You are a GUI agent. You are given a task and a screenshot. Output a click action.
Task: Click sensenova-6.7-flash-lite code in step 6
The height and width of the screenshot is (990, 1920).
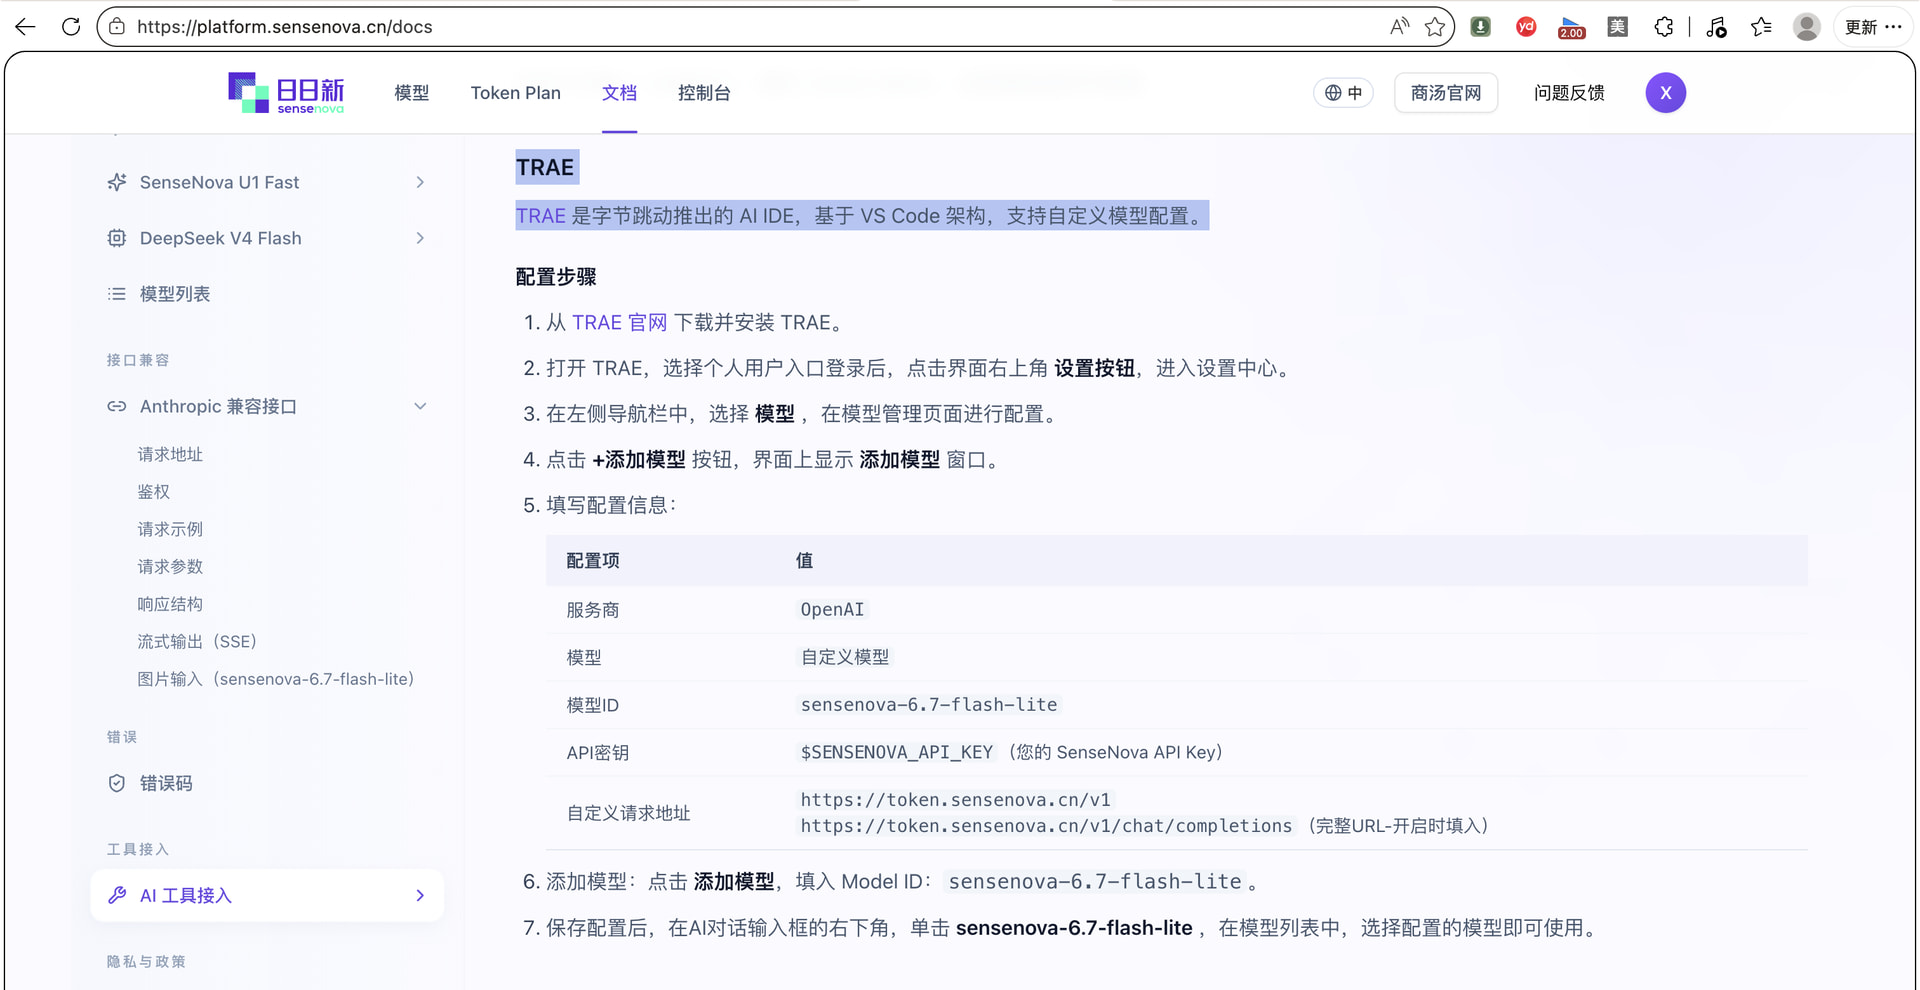[1095, 881]
